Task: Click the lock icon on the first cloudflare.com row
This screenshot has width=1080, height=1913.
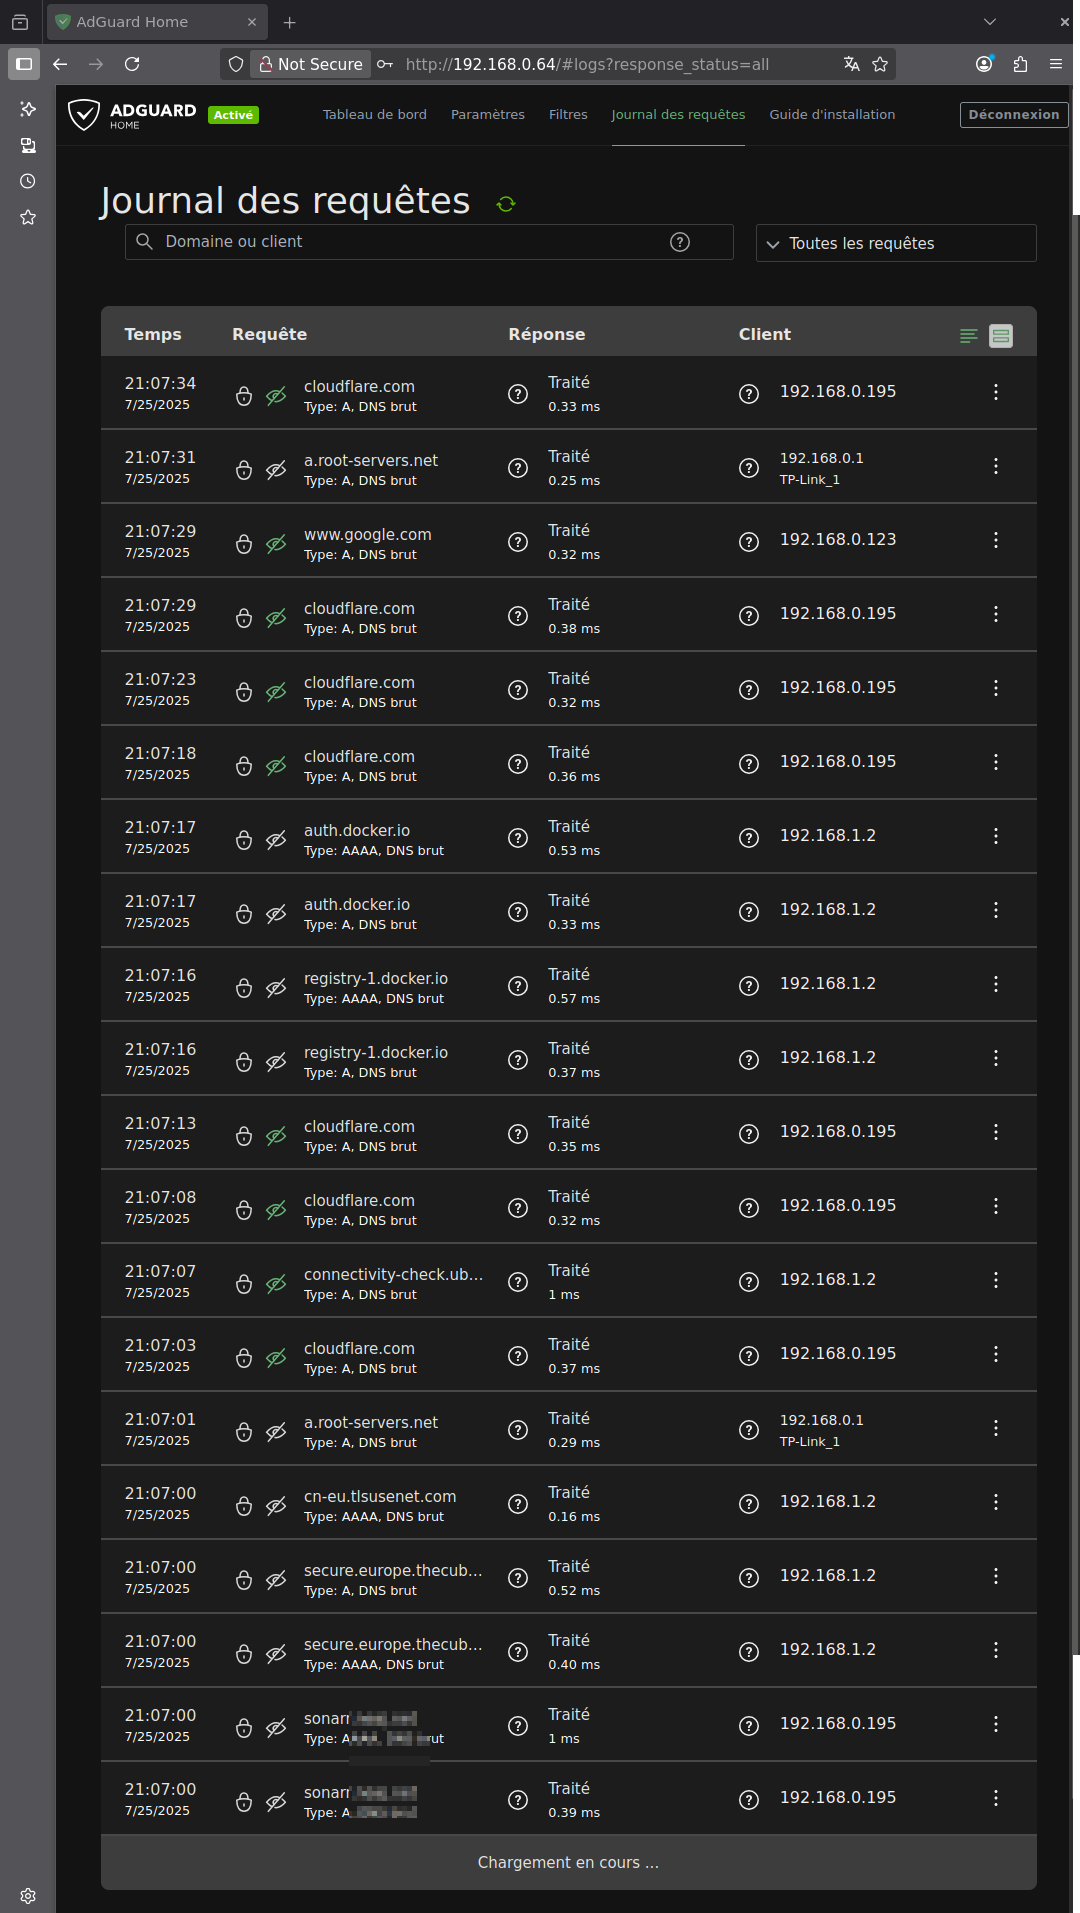Action: (x=244, y=396)
